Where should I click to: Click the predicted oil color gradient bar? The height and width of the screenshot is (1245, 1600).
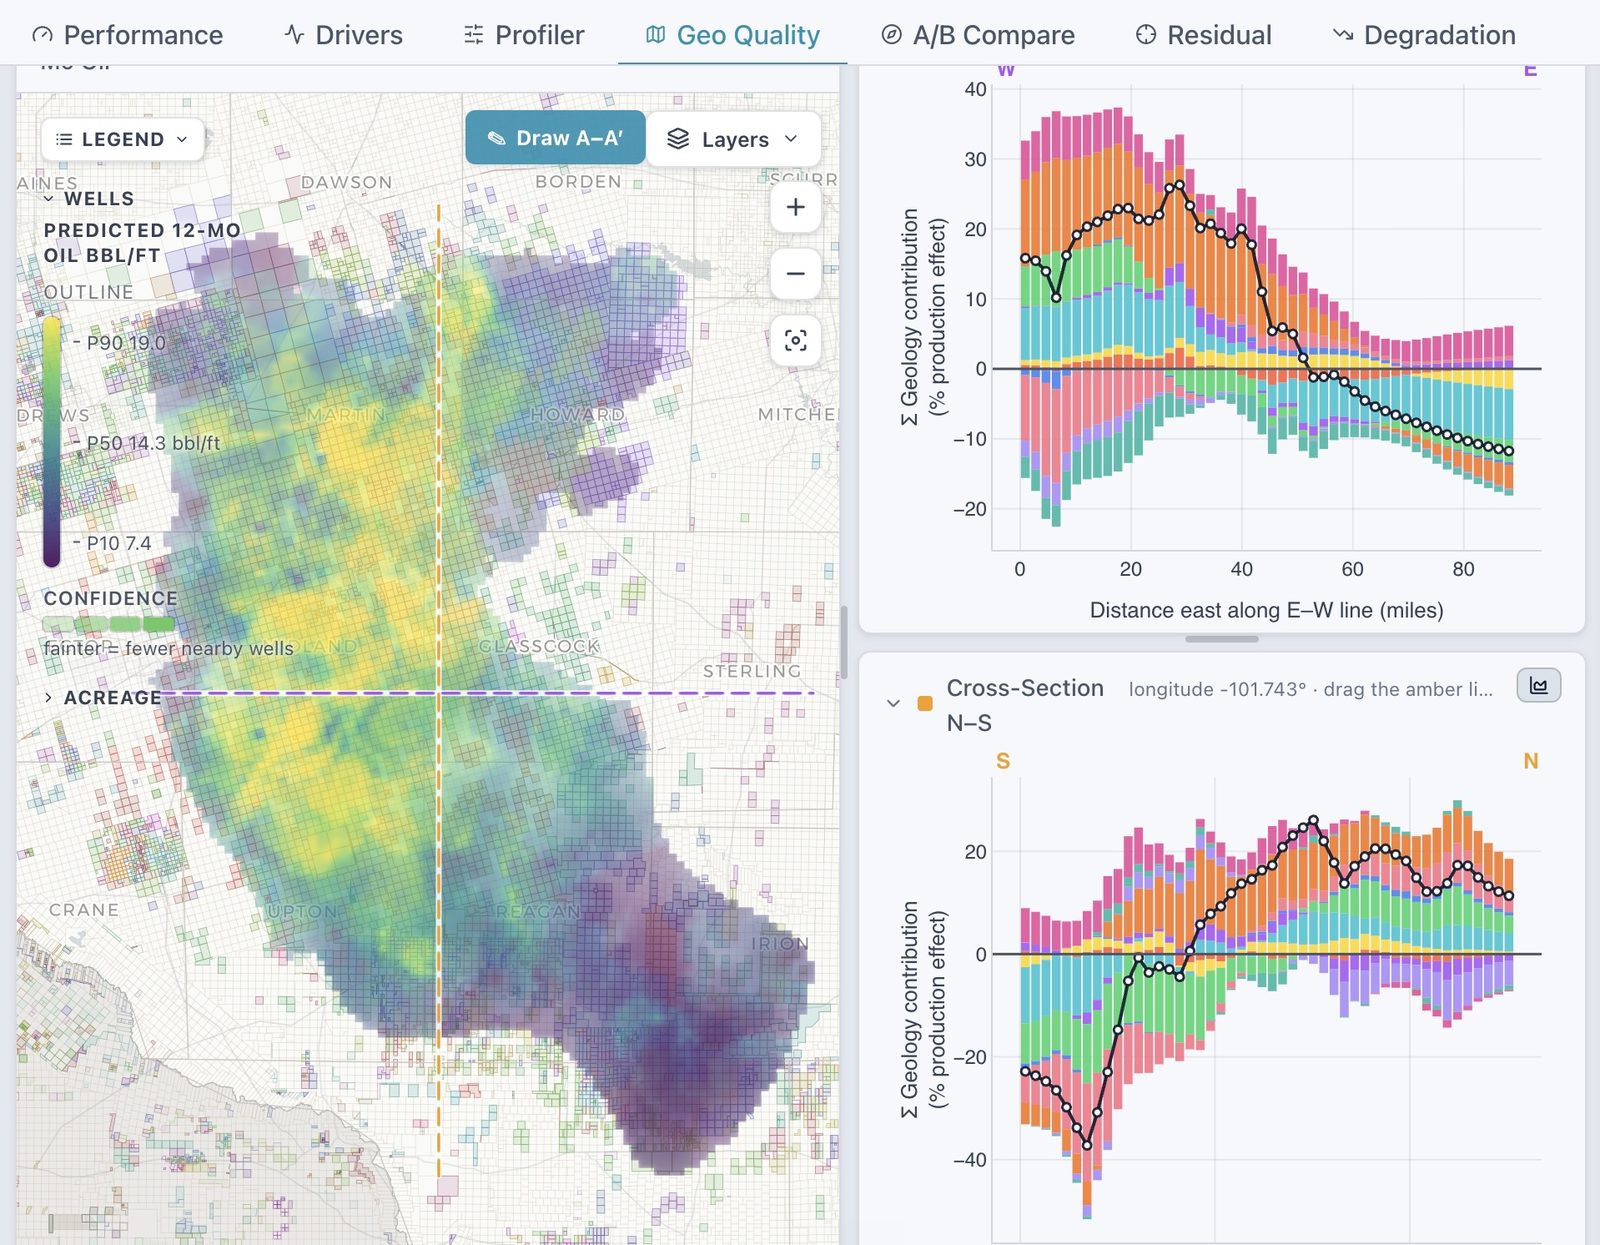pos(52,442)
